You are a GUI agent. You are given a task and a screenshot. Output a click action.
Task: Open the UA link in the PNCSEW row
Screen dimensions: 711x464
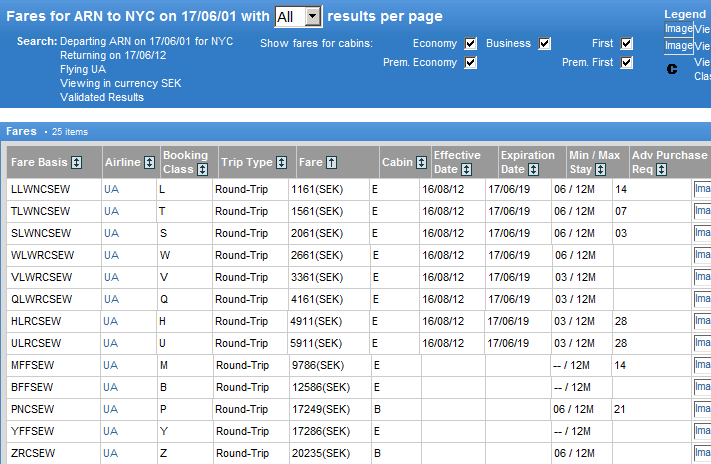pyautogui.click(x=111, y=410)
